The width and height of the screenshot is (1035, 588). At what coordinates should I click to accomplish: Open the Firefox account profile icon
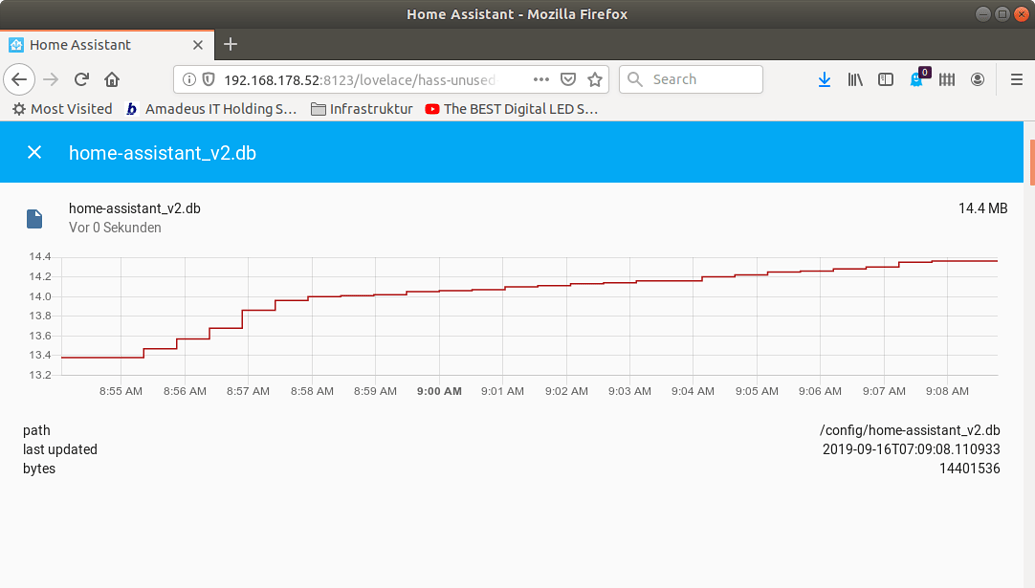(977, 79)
